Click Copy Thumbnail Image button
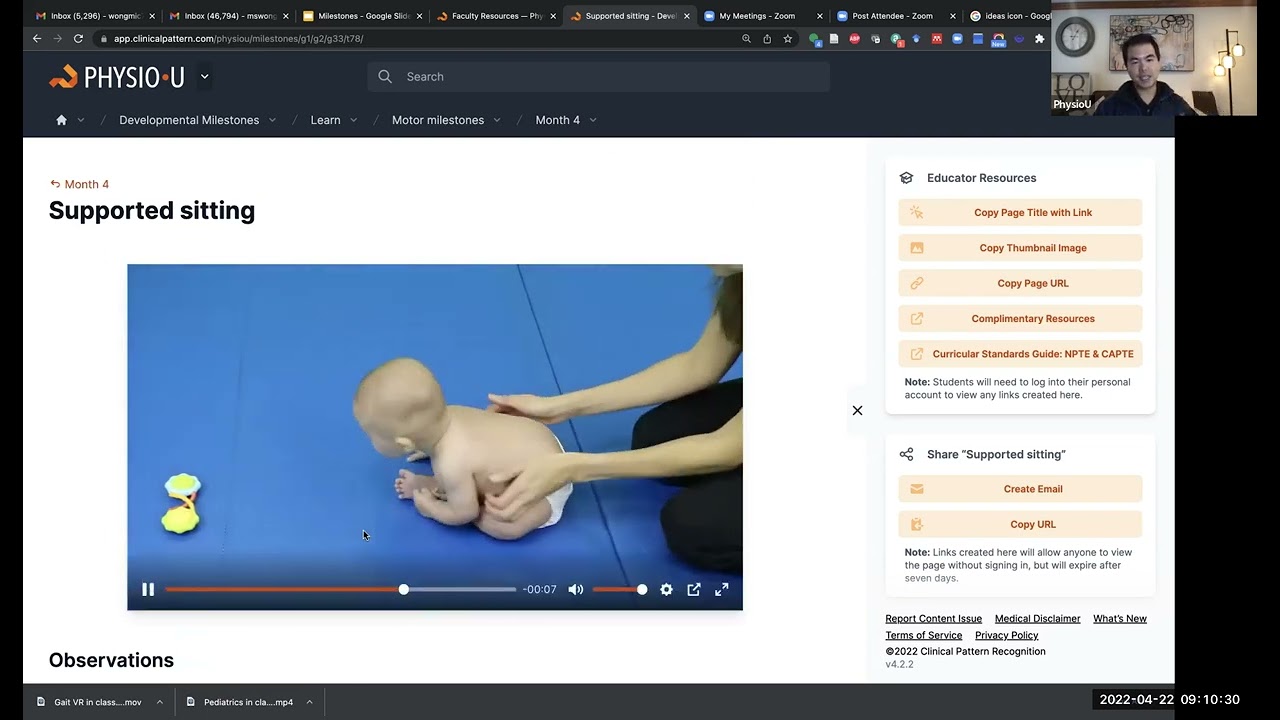The image size is (1280, 720). click(x=1020, y=248)
